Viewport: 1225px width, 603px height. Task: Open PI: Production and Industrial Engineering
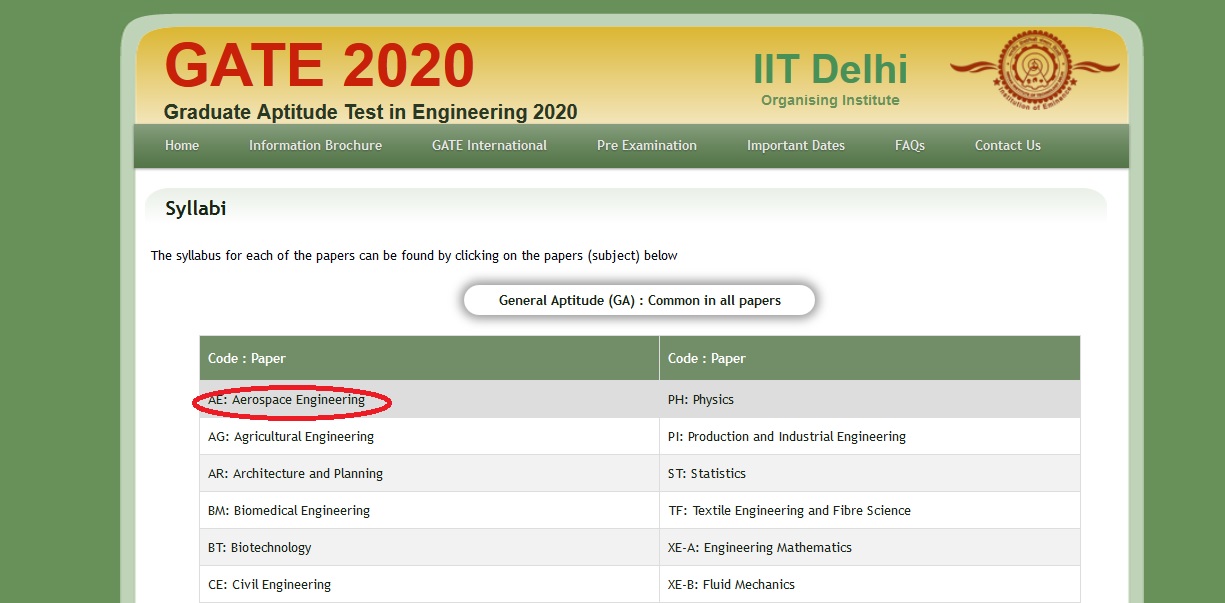pos(787,436)
